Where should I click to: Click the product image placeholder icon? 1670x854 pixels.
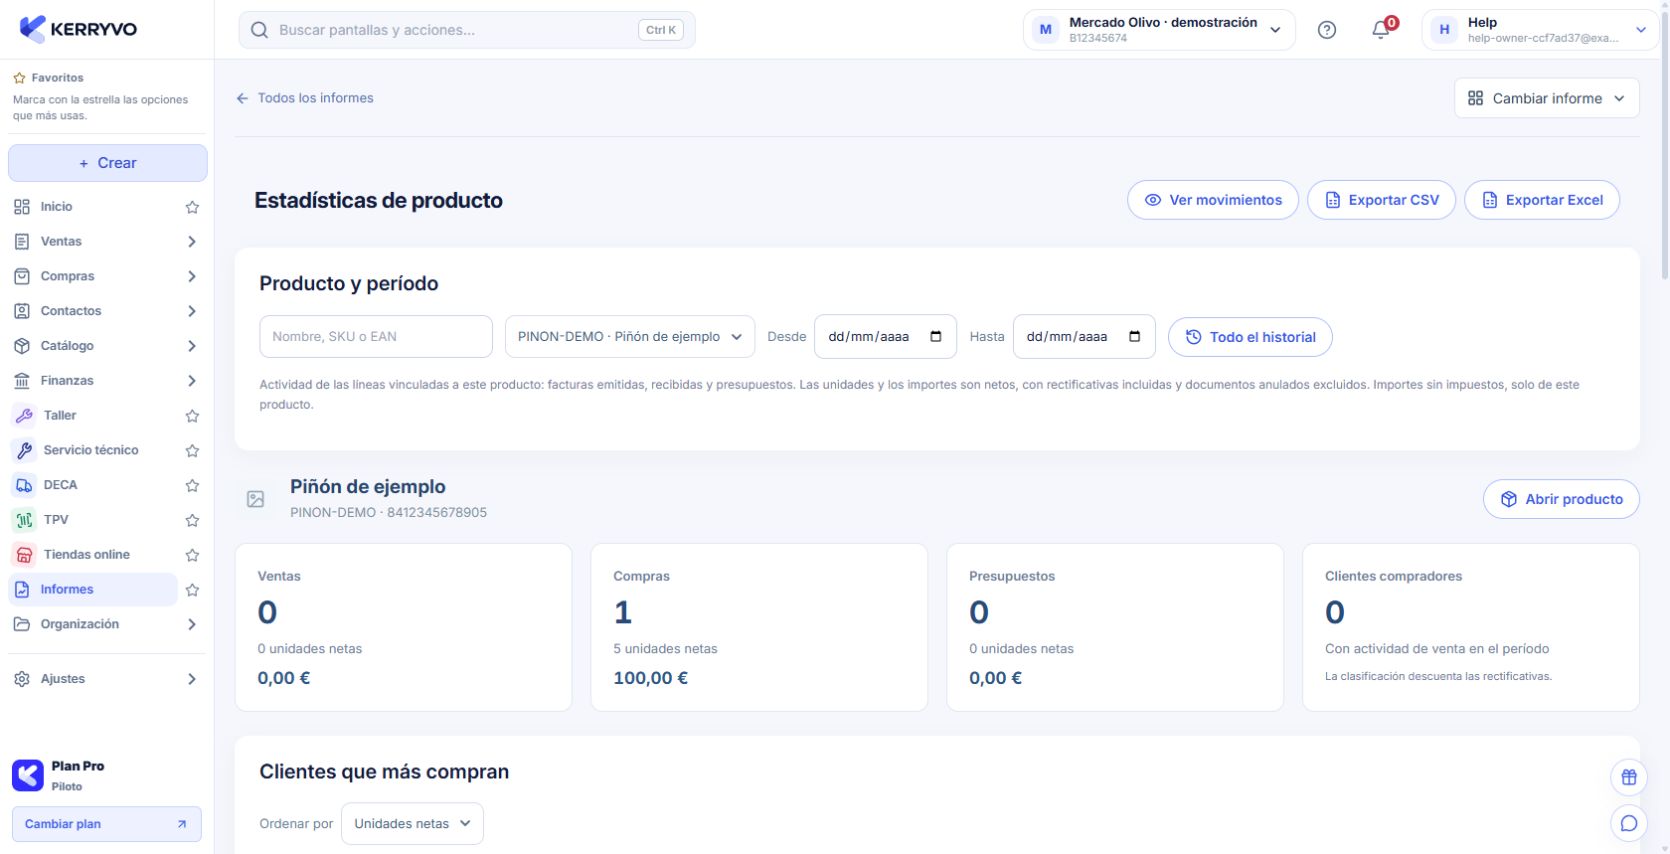click(x=256, y=499)
